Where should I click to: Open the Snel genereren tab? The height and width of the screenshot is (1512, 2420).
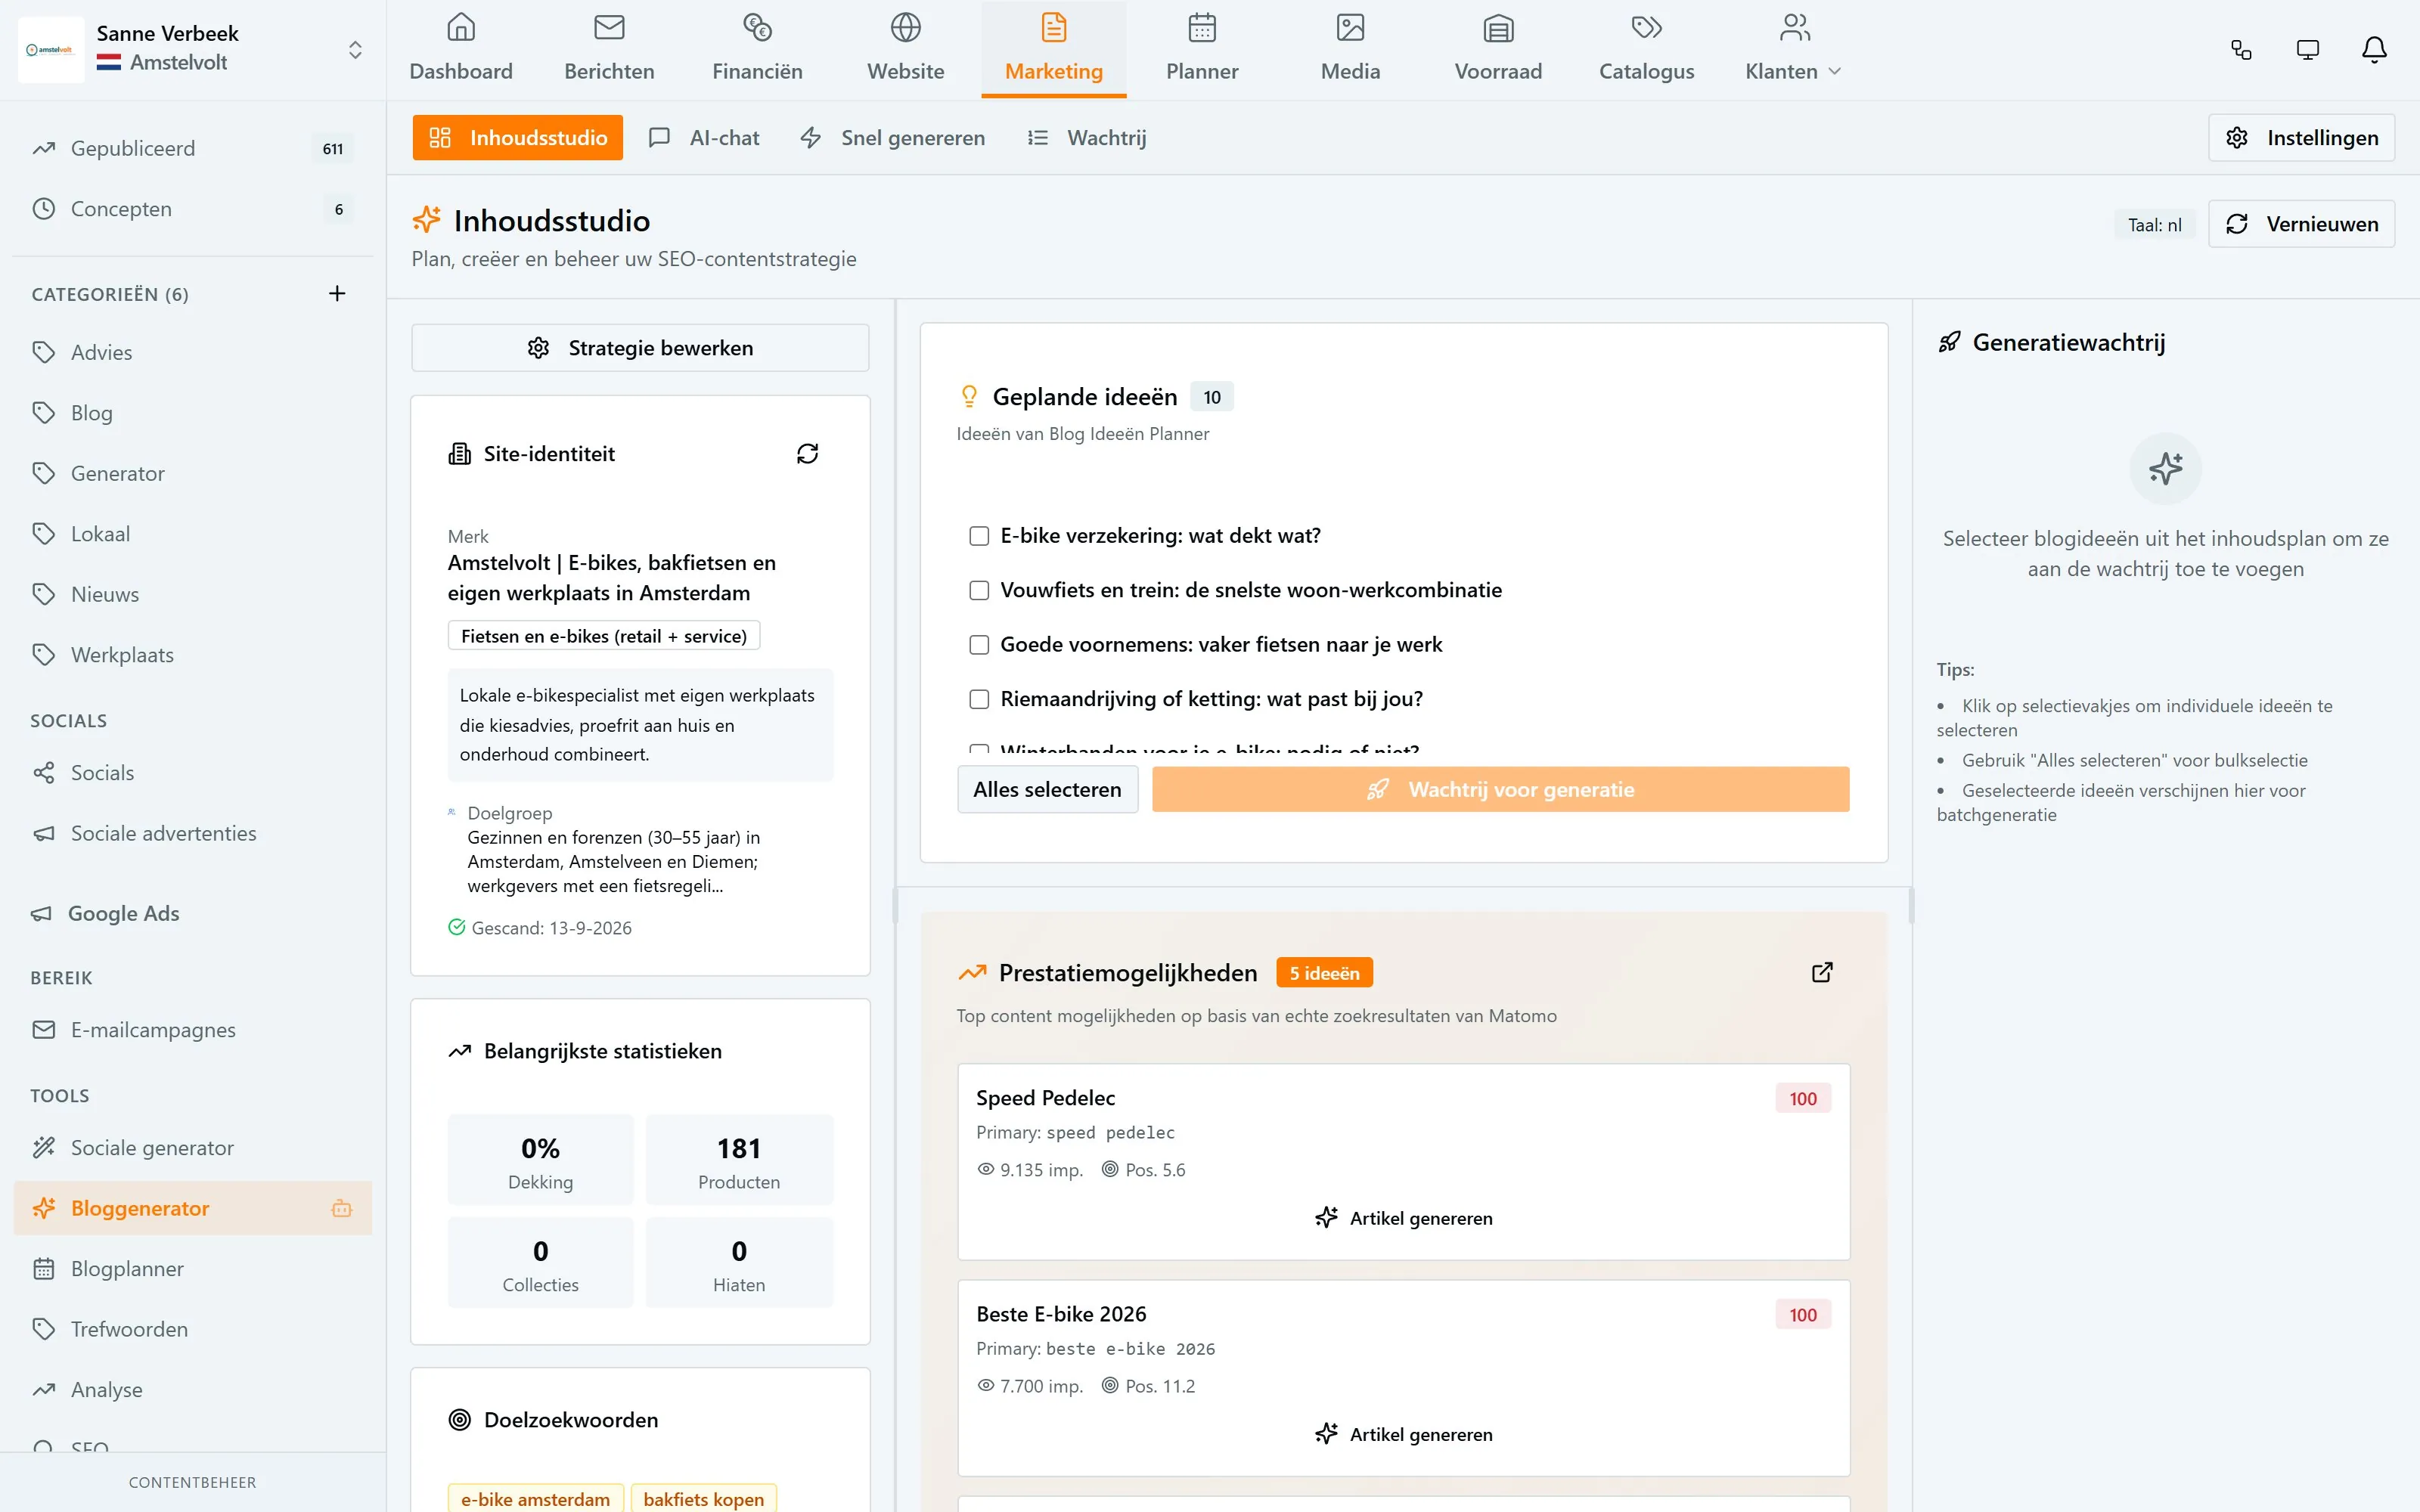893,137
